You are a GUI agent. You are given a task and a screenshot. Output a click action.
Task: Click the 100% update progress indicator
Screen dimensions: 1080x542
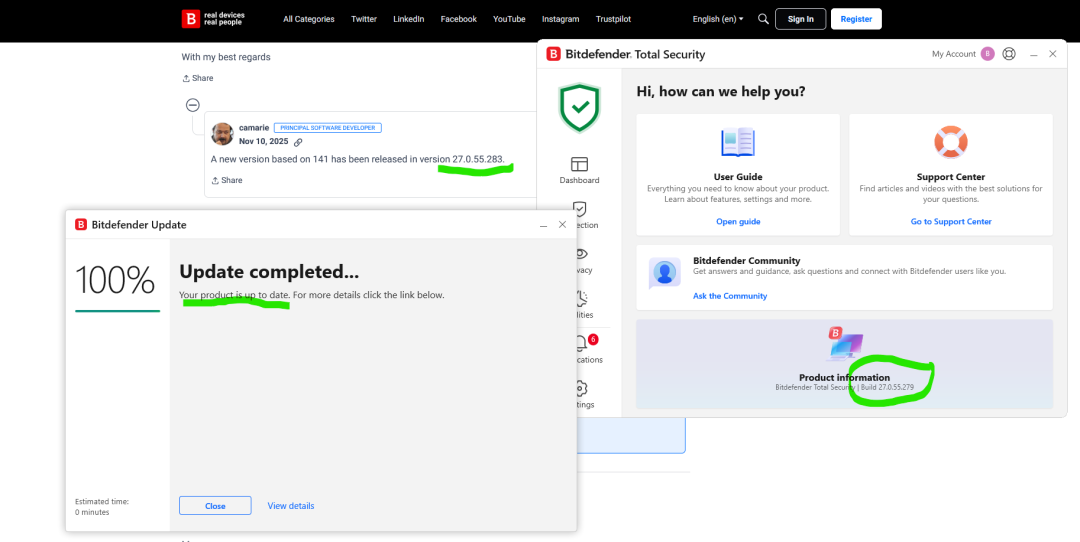(117, 281)
